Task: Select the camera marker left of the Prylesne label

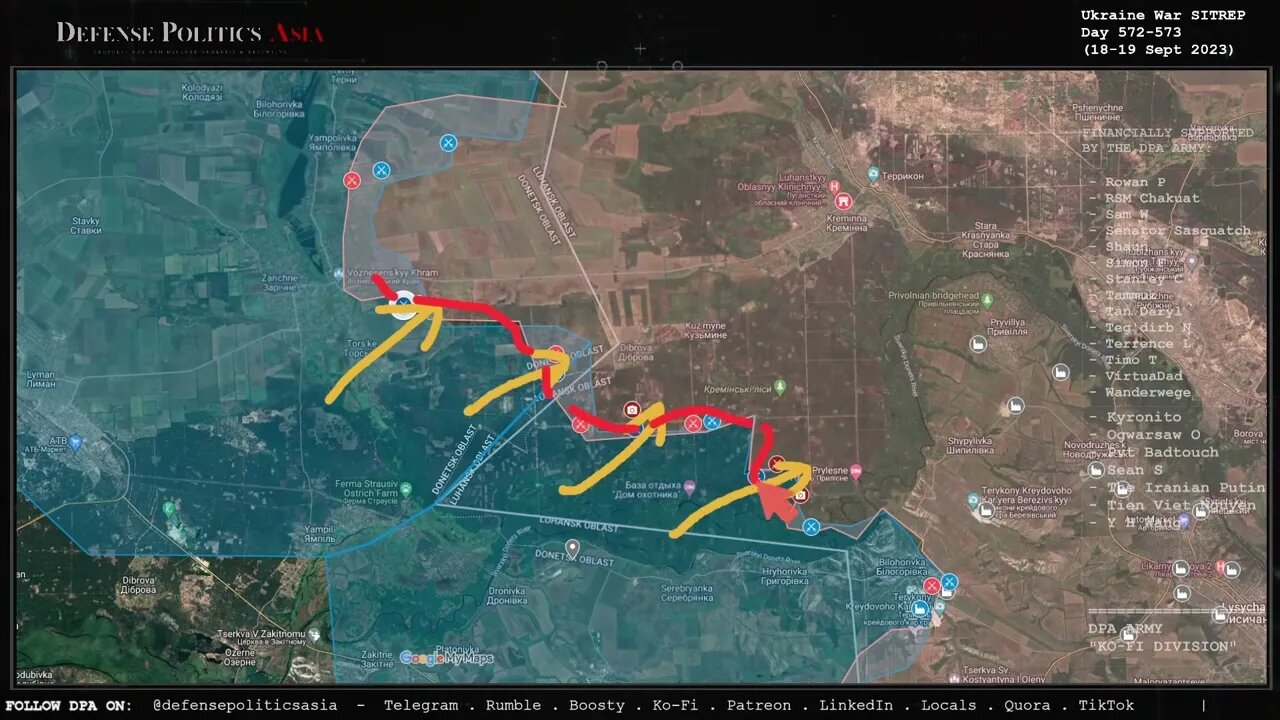Action: tap(801, 495)
